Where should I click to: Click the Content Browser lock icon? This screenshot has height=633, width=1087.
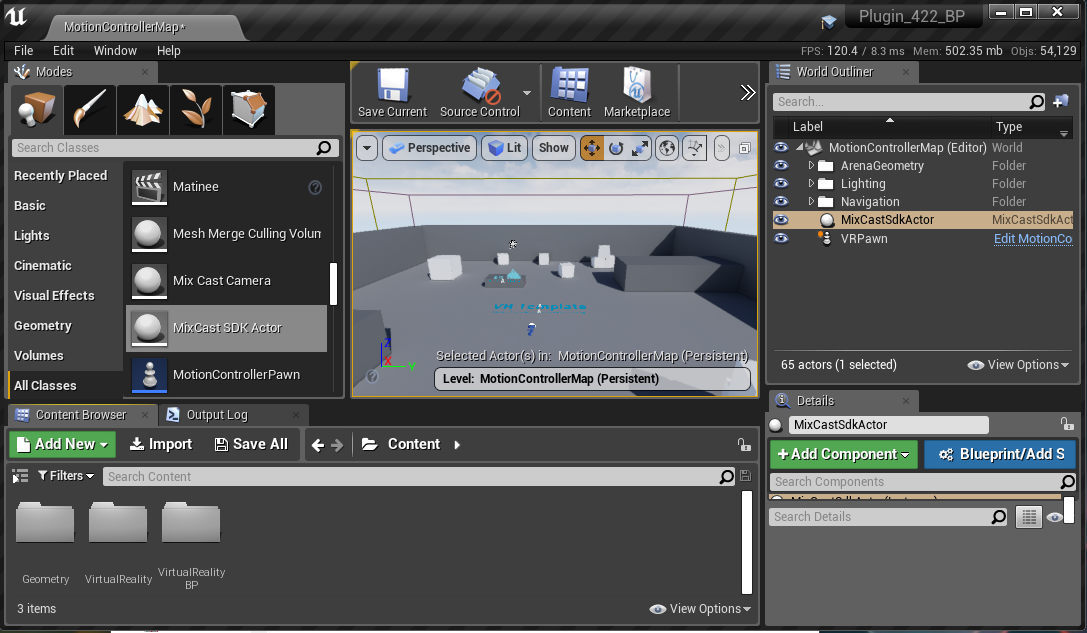click(744, 444)
